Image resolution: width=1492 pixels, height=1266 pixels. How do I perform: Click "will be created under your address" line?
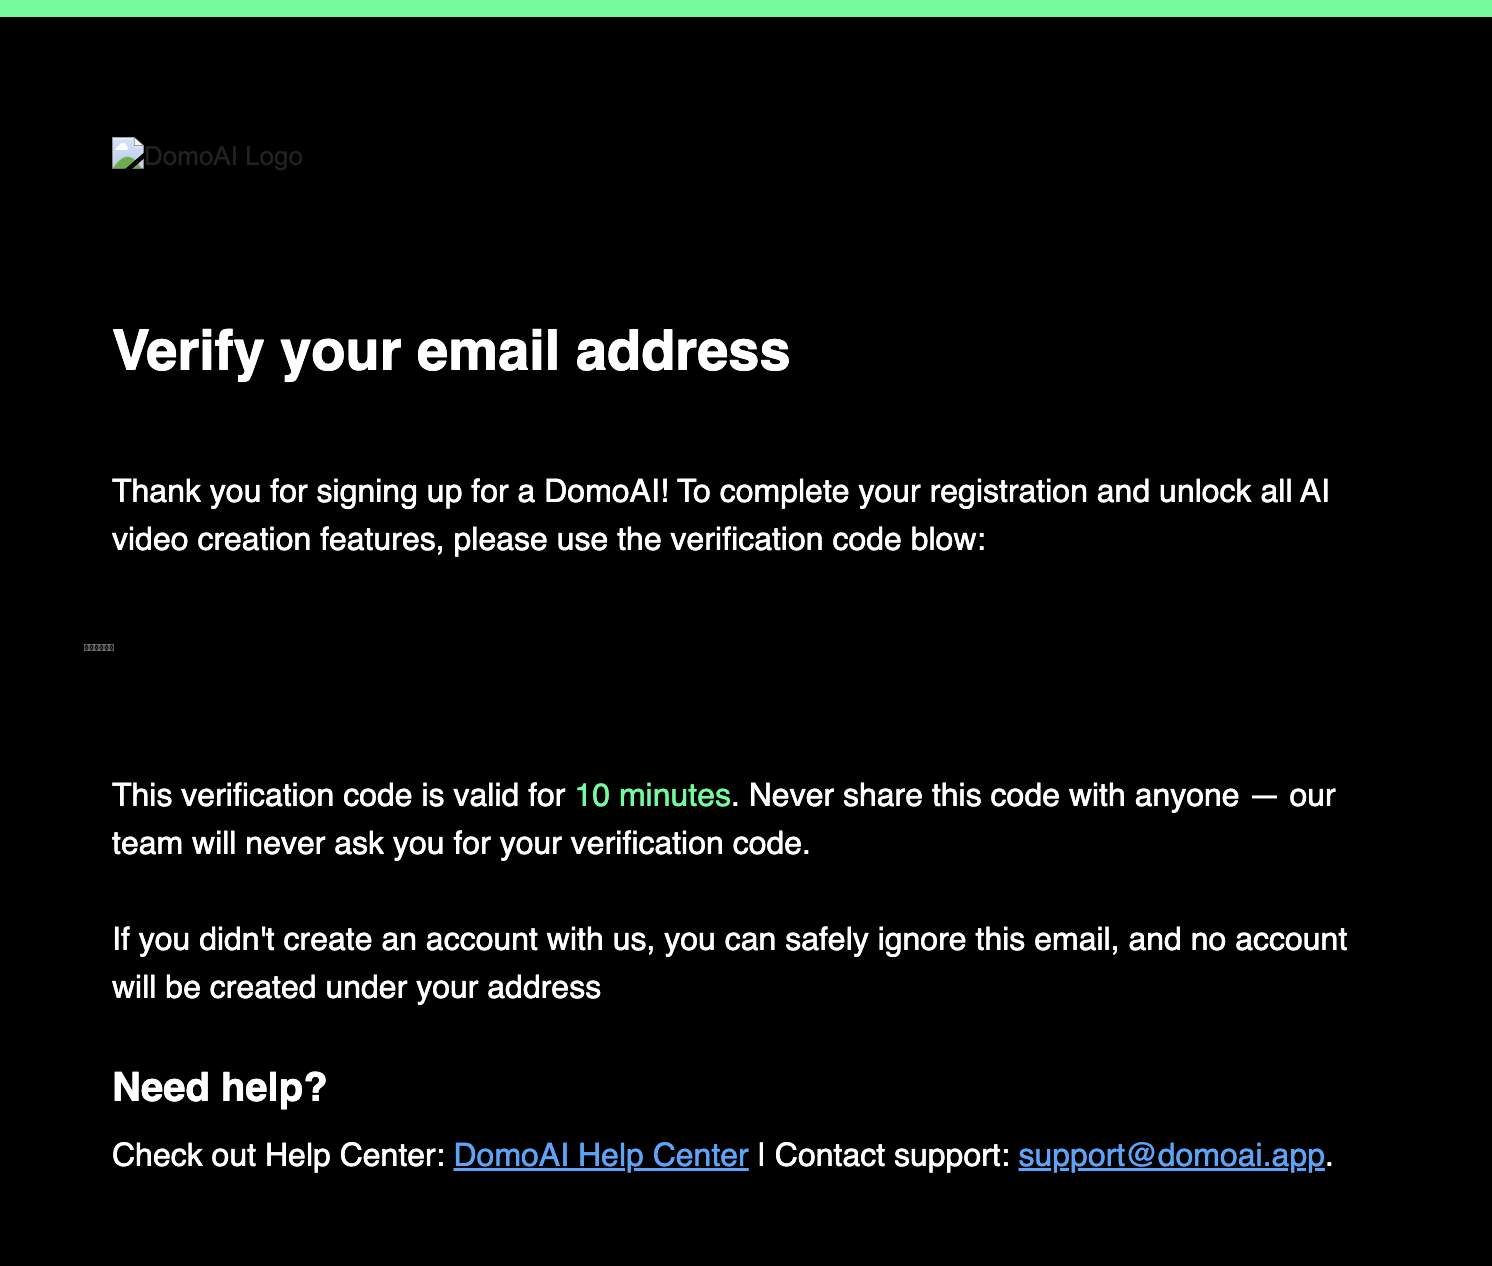(356, 988)
